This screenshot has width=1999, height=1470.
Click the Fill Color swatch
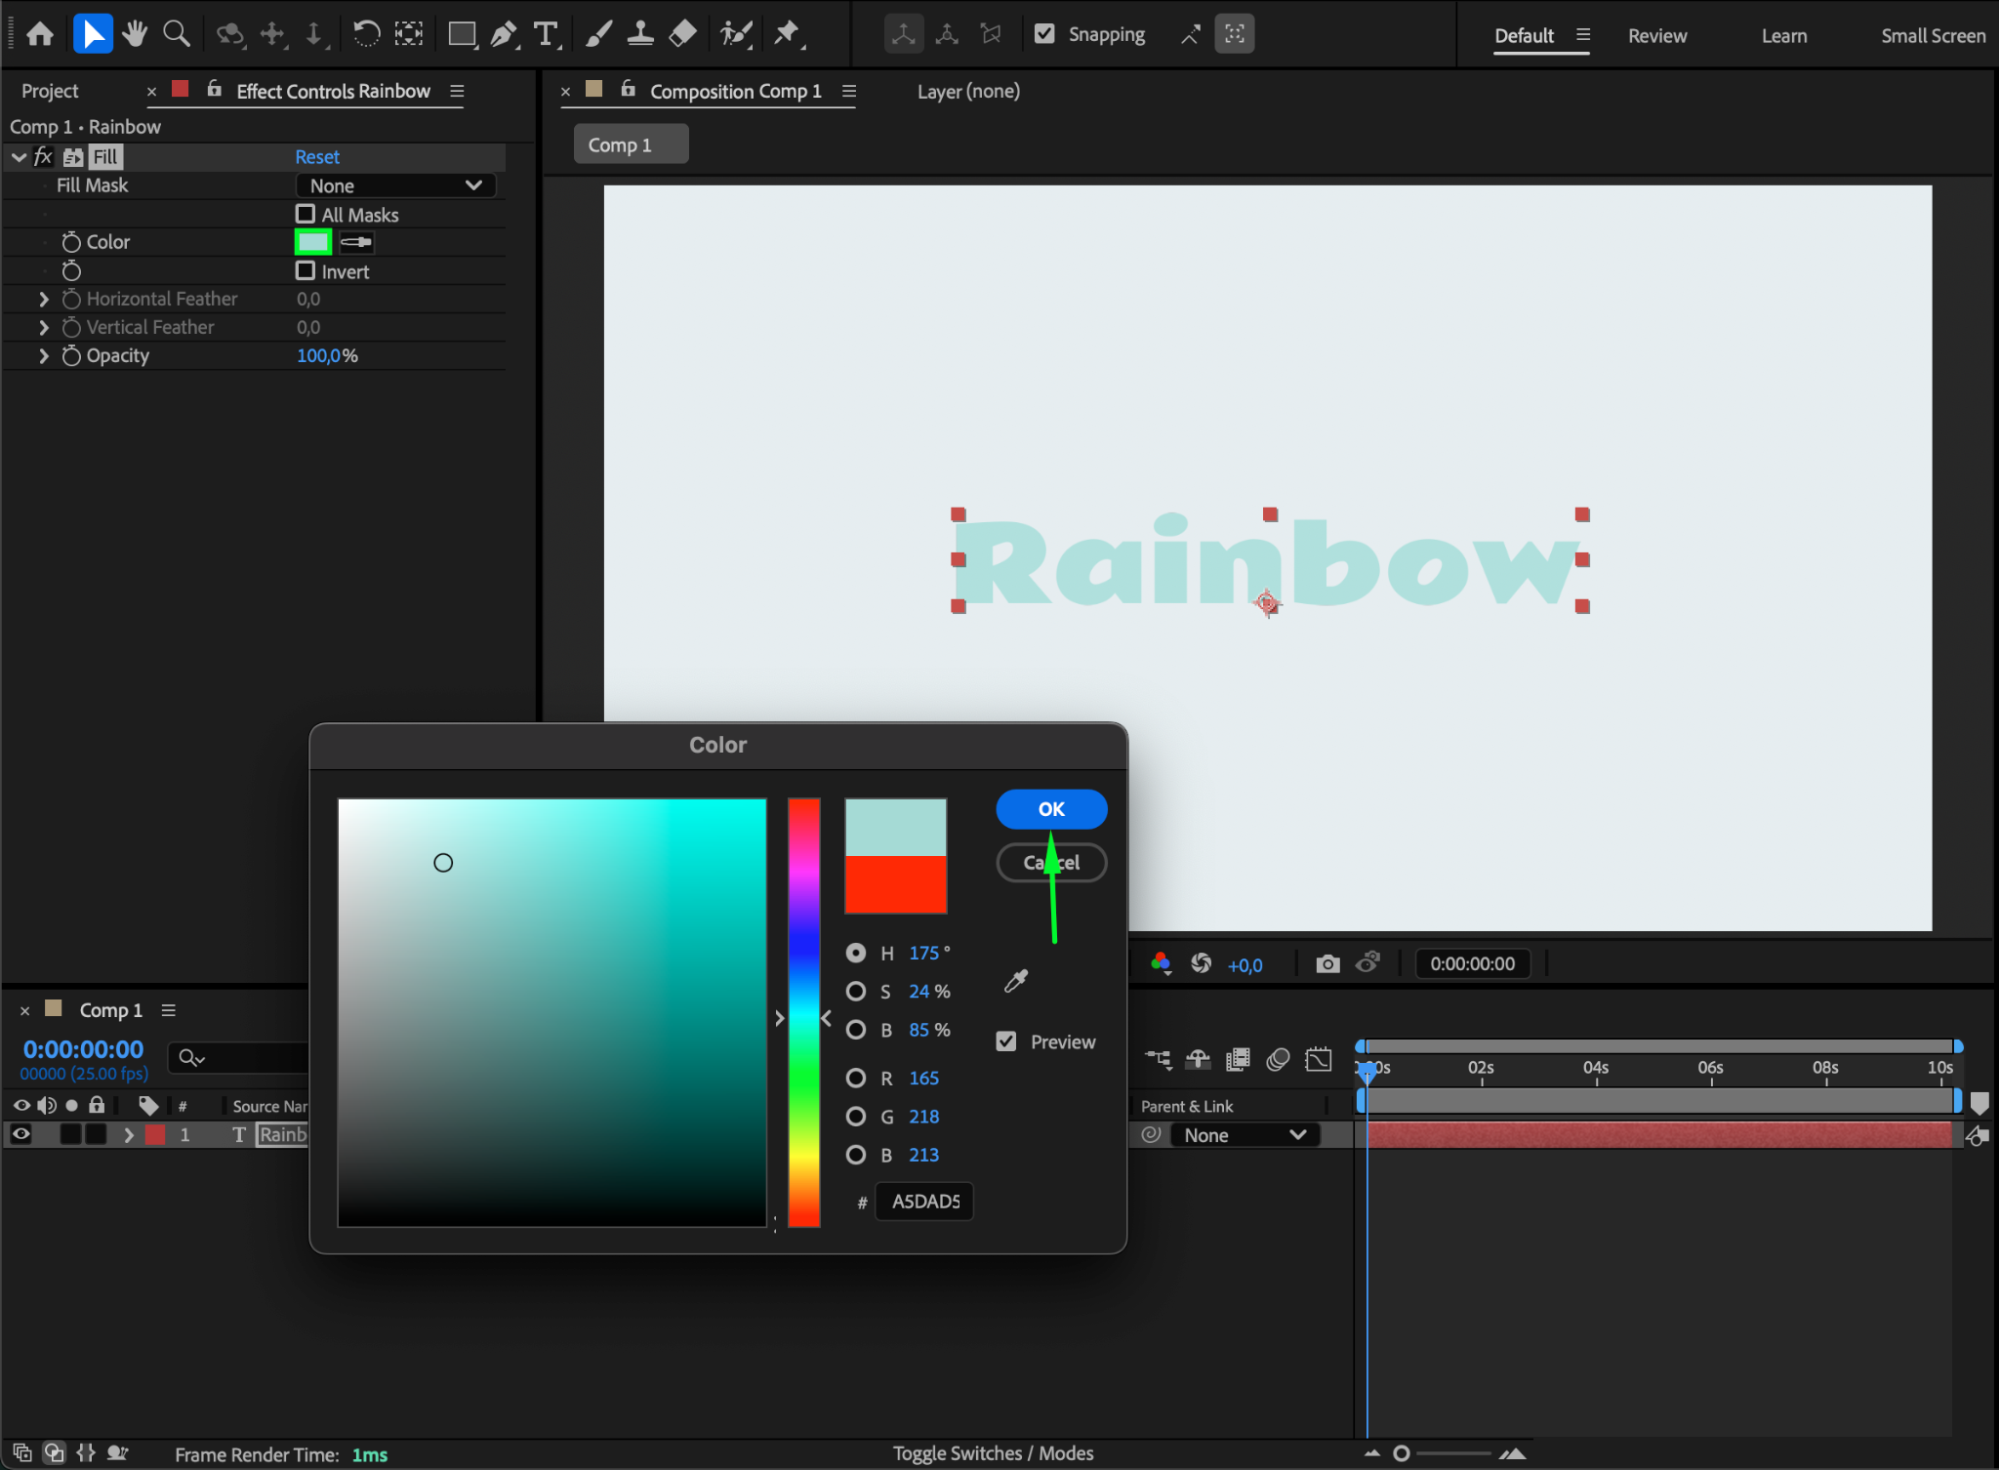[313, 242]
